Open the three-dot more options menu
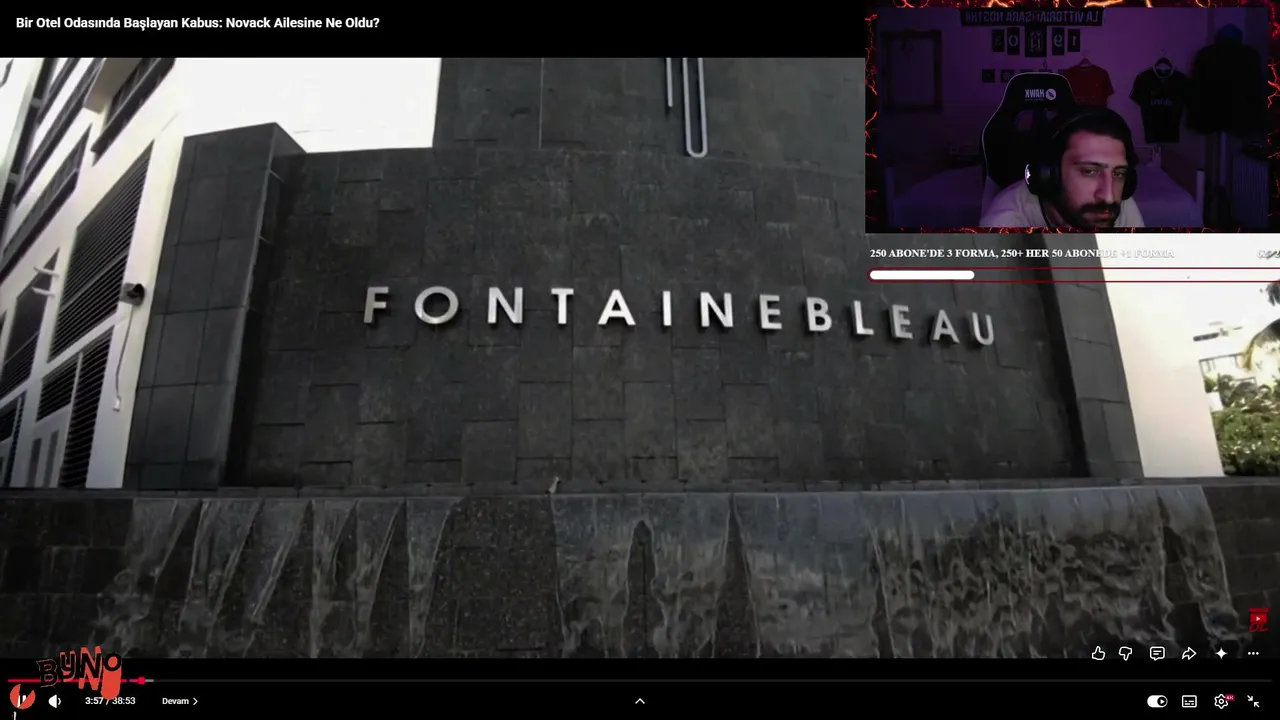This screenshot has width=1280, height=720. tap(1253, 653)
